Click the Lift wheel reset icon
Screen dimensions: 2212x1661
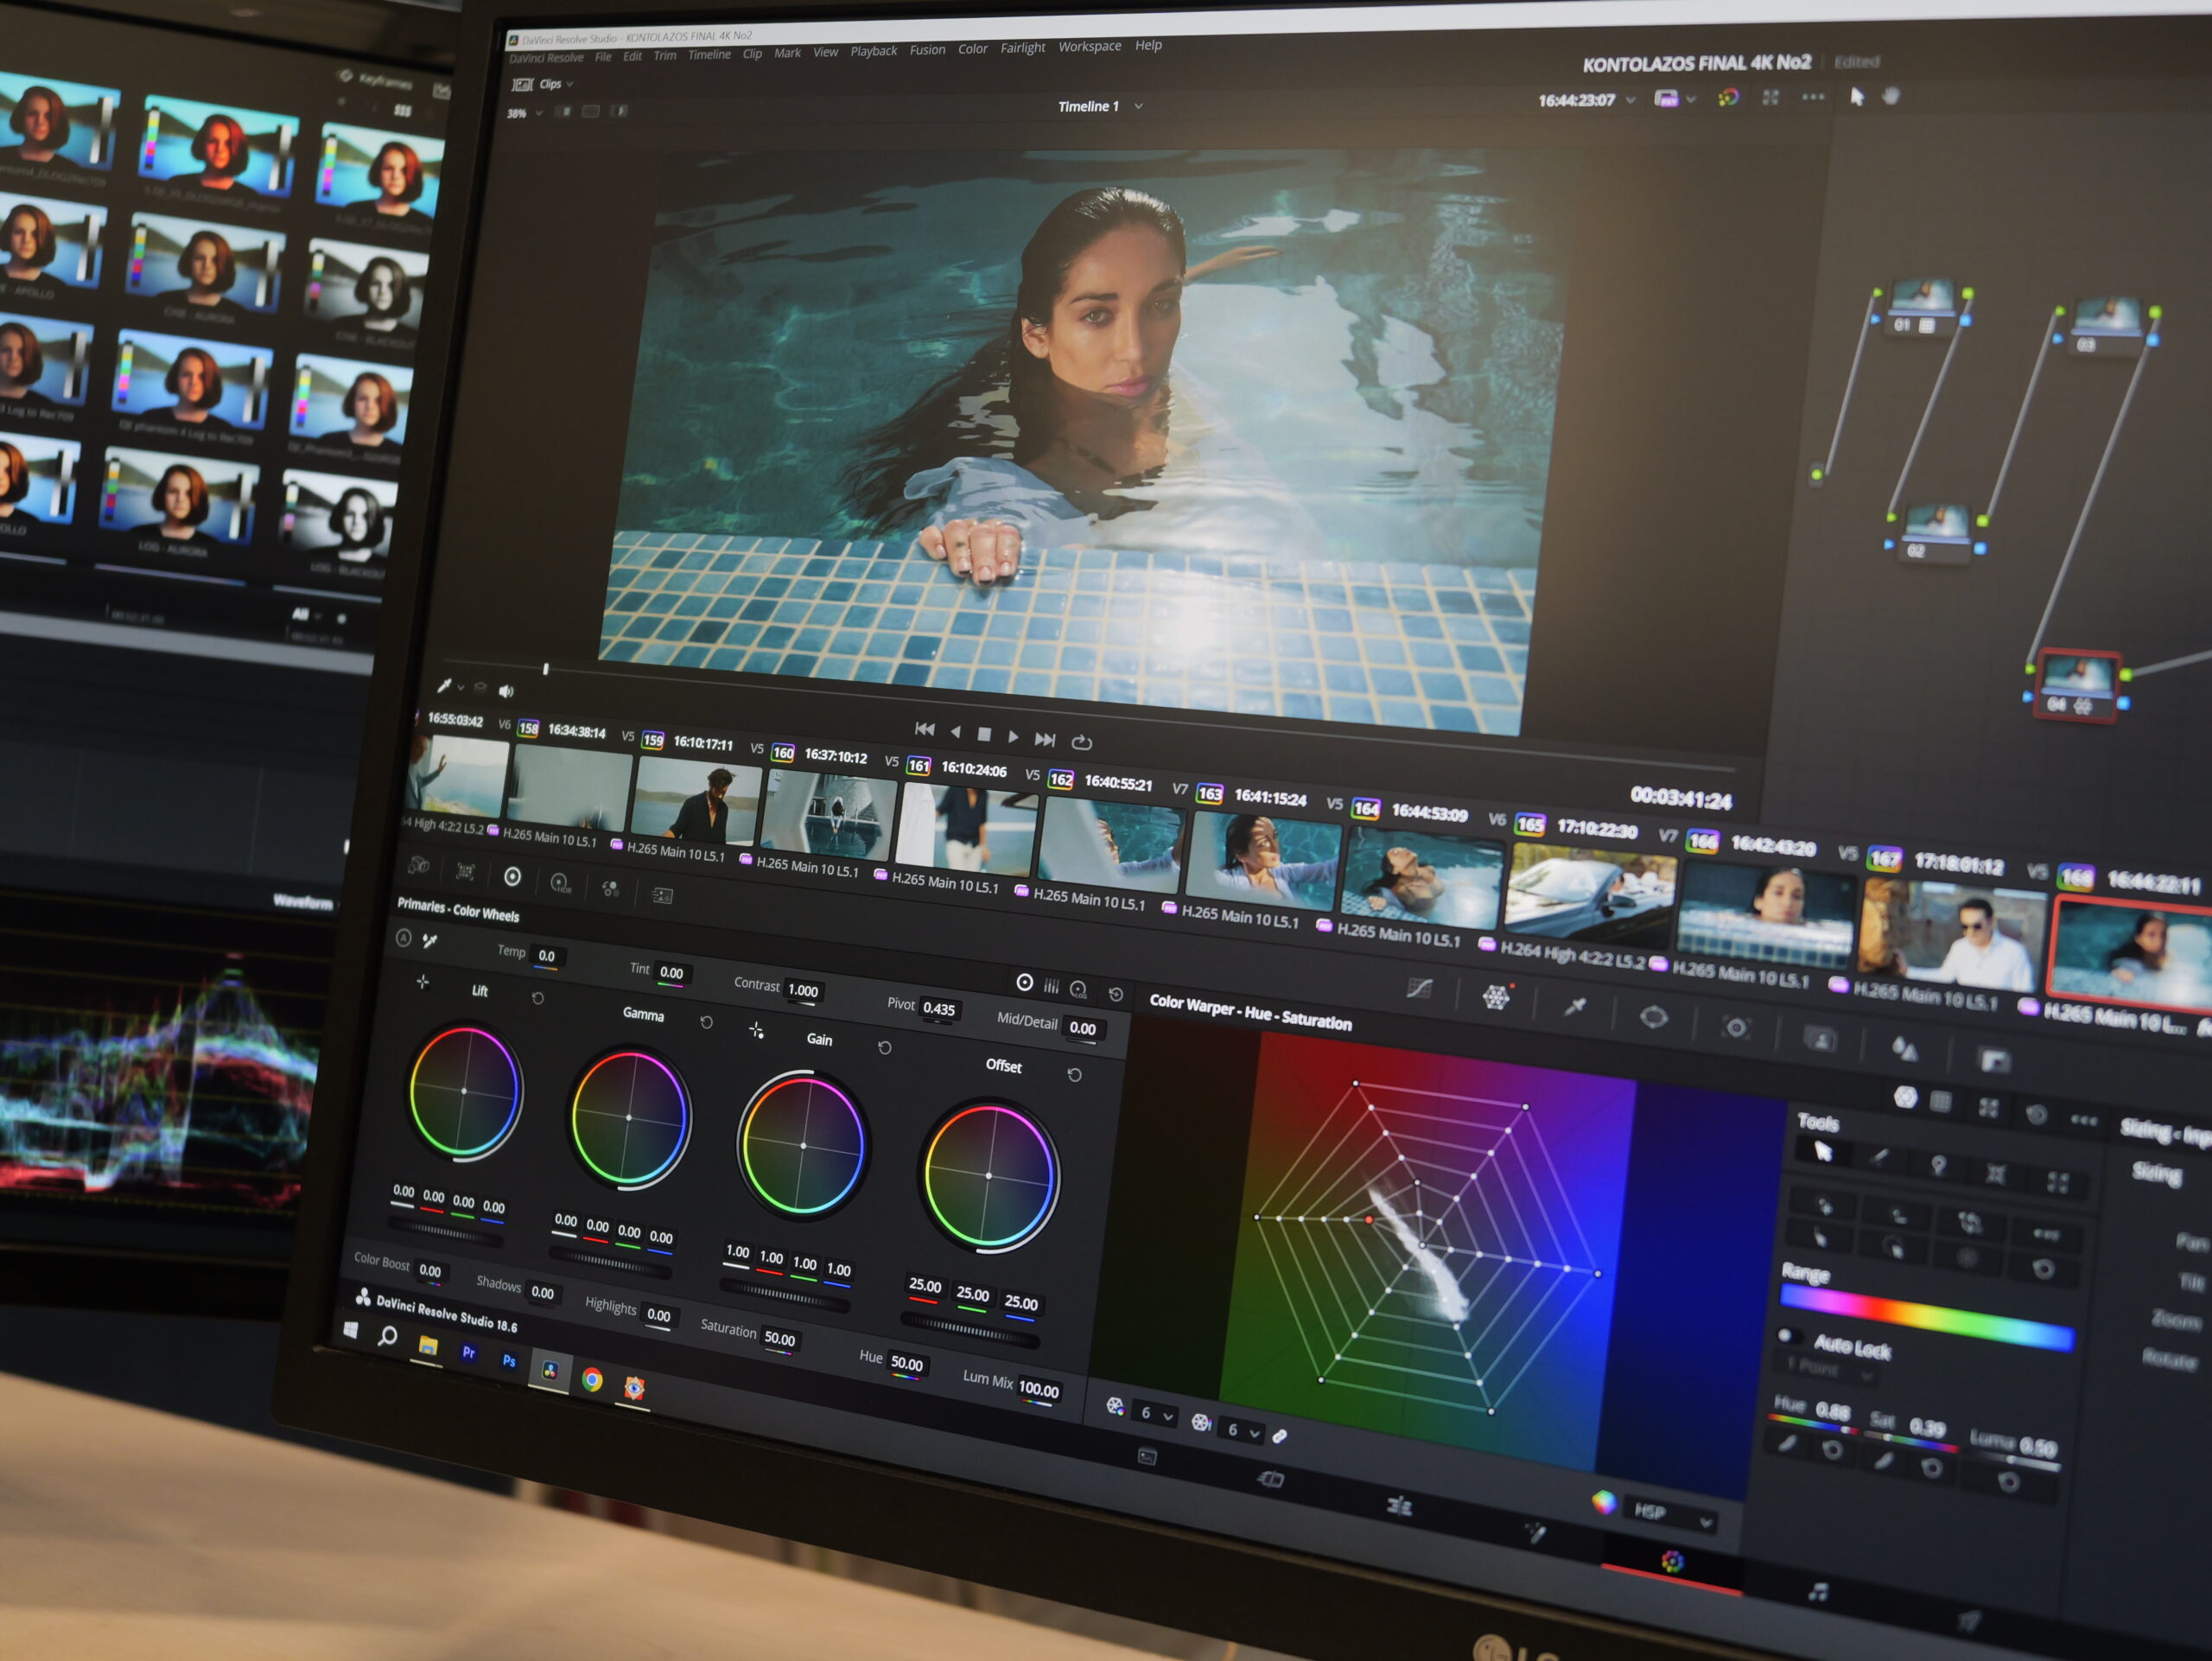pyautogui.click(x=538, y=998)
